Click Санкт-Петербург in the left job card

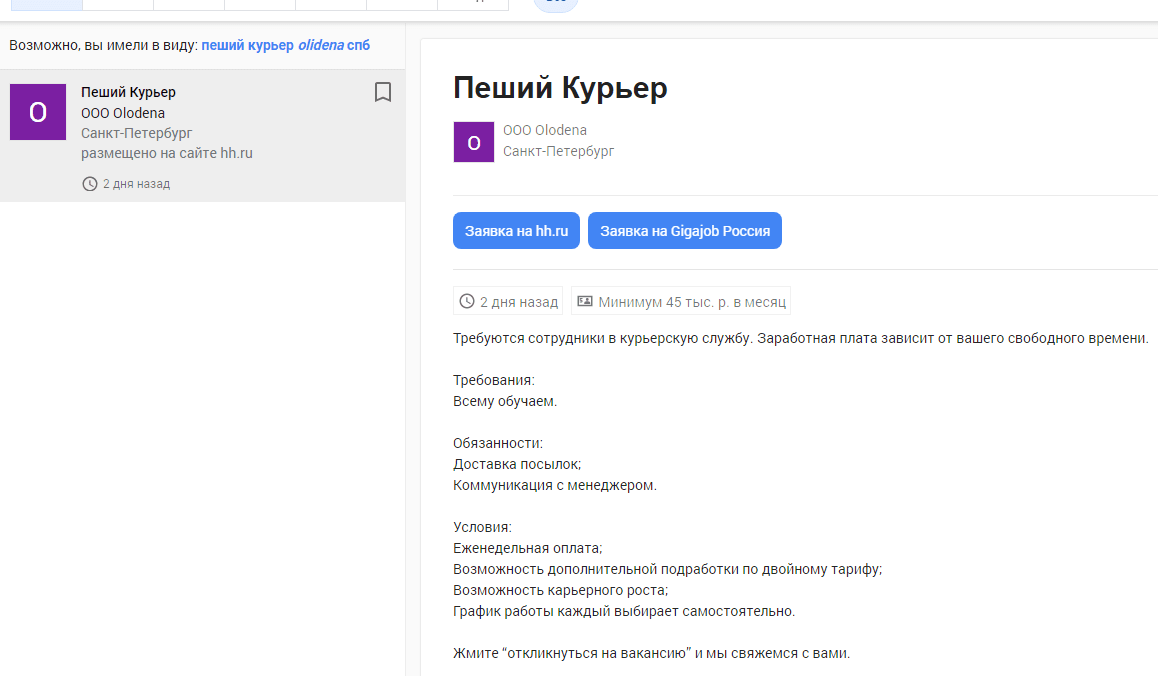[136, 133]
